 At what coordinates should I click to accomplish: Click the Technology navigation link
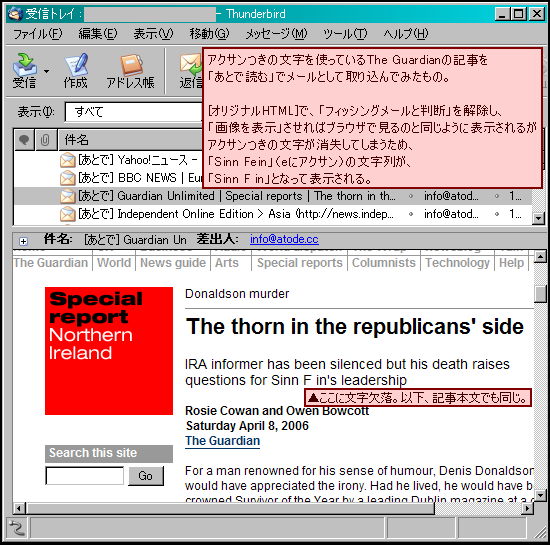click(x=457, y=263)
